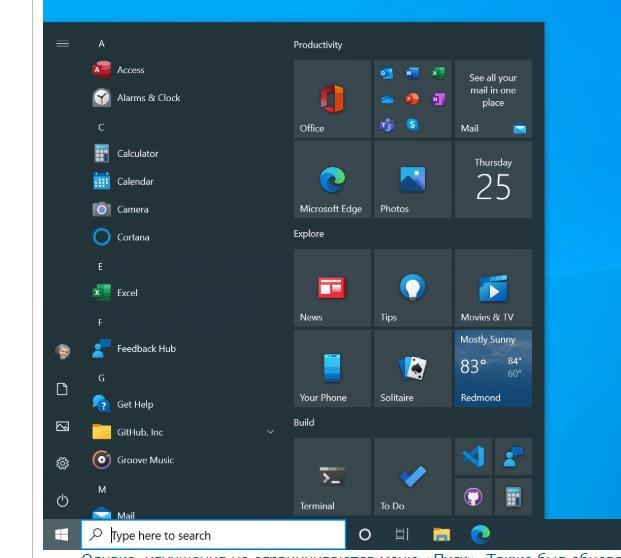Click the letter M index header
The height and width of the screenshot is (558, 621).
click(x=102, y=490)
